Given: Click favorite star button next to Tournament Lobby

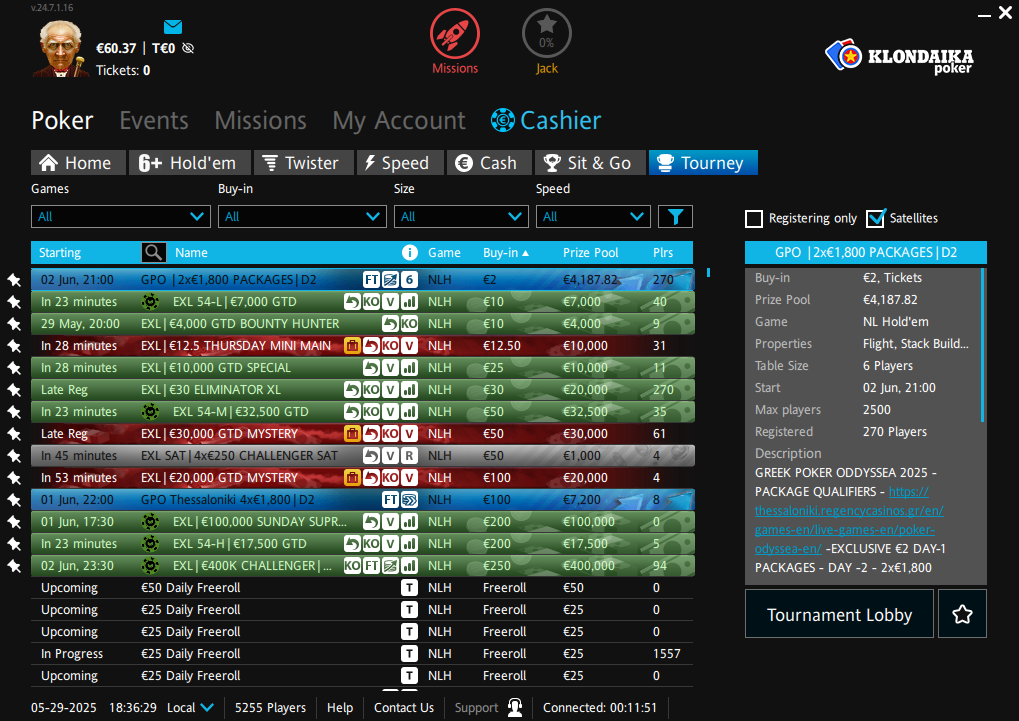Looking at the screenshot, I should [962, 614].
